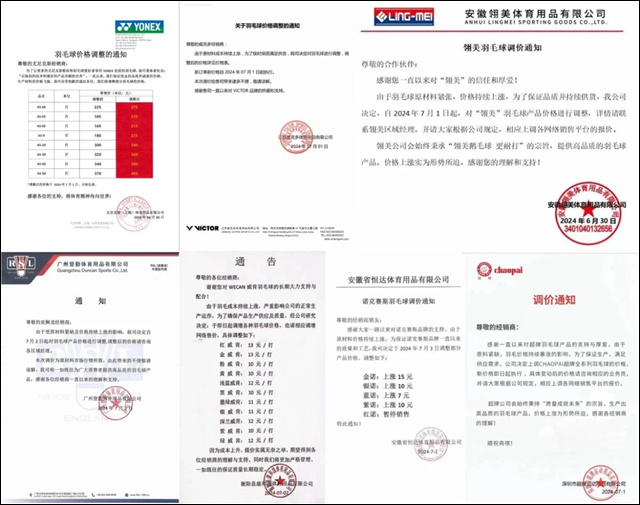Image resolution: width=640 pixels, height=505 pixels.
Task: Click the red stamp on Chaopai notice
Action: tap(600, 483)
